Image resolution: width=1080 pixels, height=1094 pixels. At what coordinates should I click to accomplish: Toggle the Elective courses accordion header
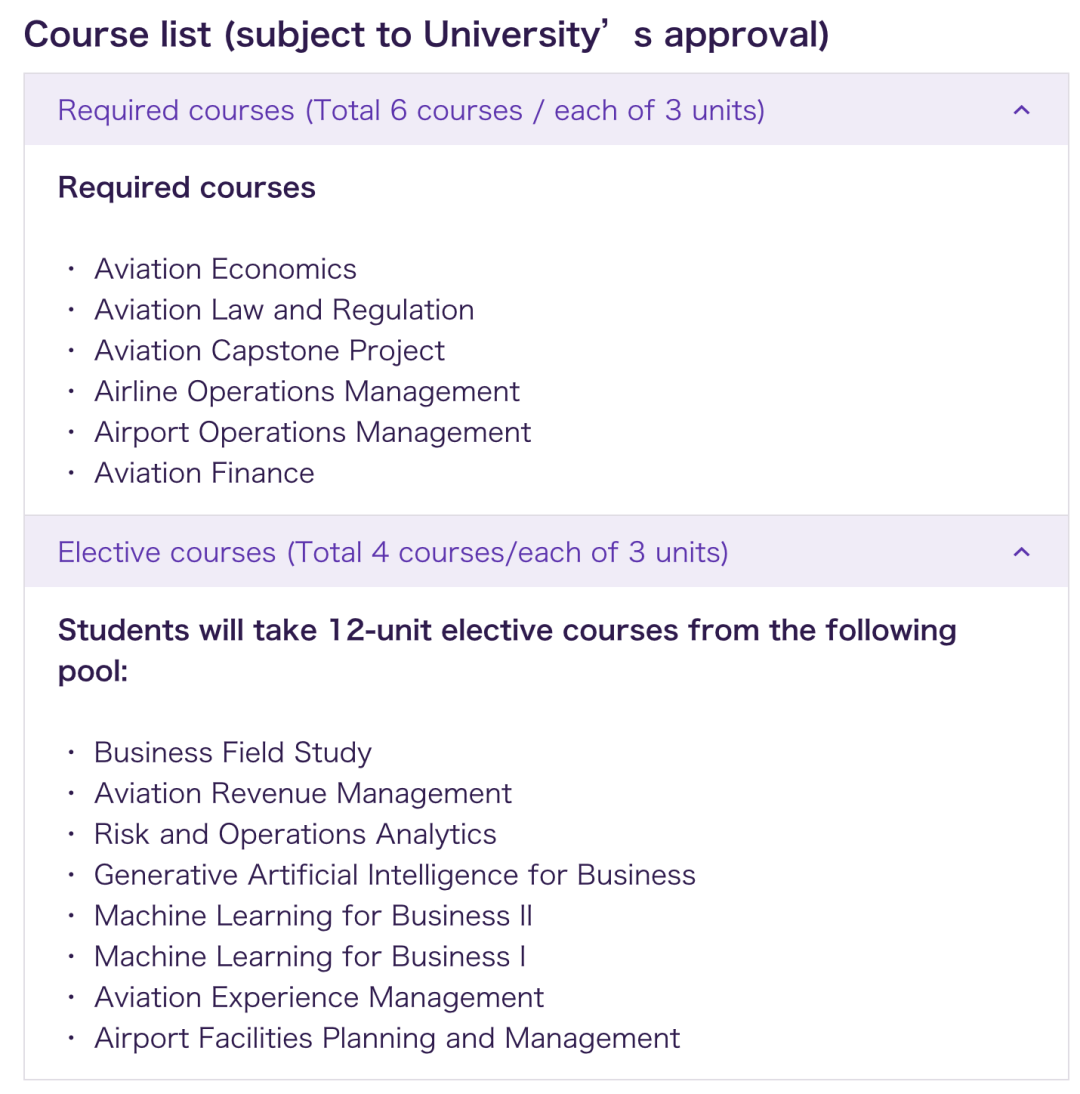coord(546,552)
